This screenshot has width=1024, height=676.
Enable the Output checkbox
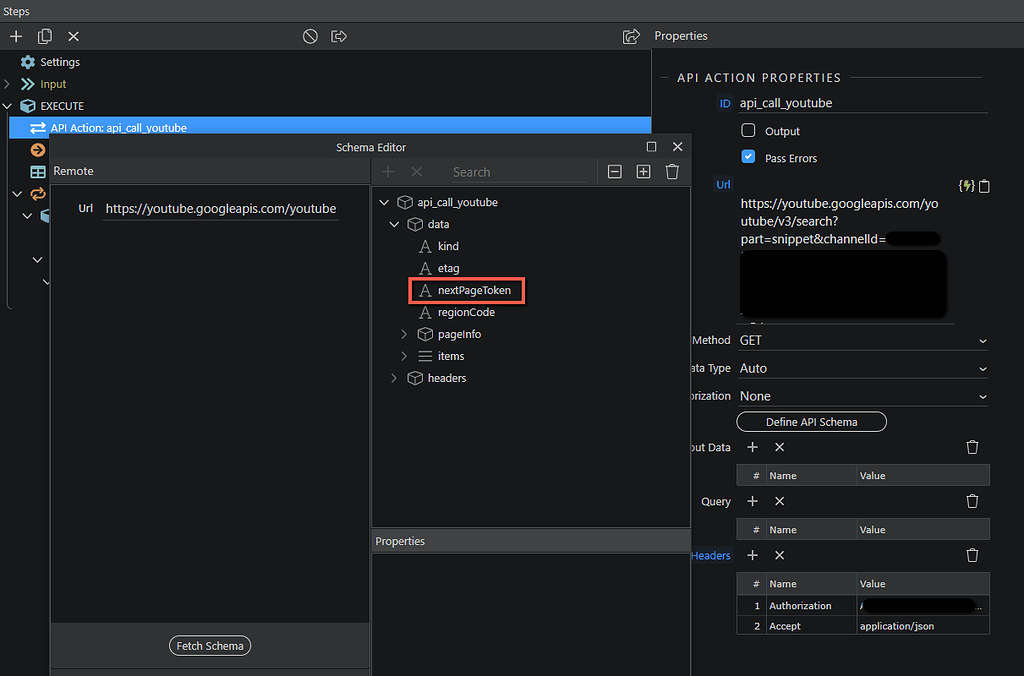pyautogui.click(x=746, y=130)
